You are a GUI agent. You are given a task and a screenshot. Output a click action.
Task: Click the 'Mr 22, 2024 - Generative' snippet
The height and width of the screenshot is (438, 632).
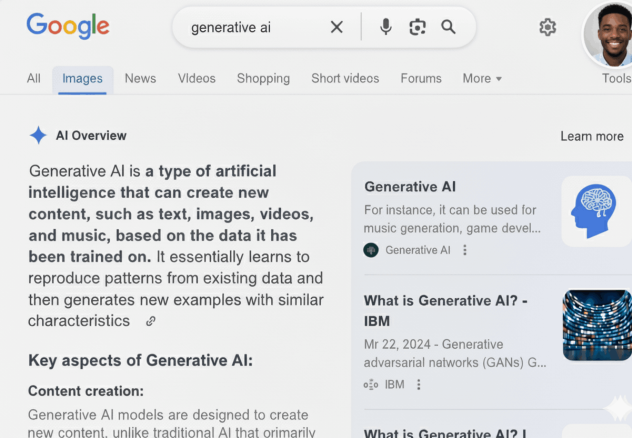(433, 345)
